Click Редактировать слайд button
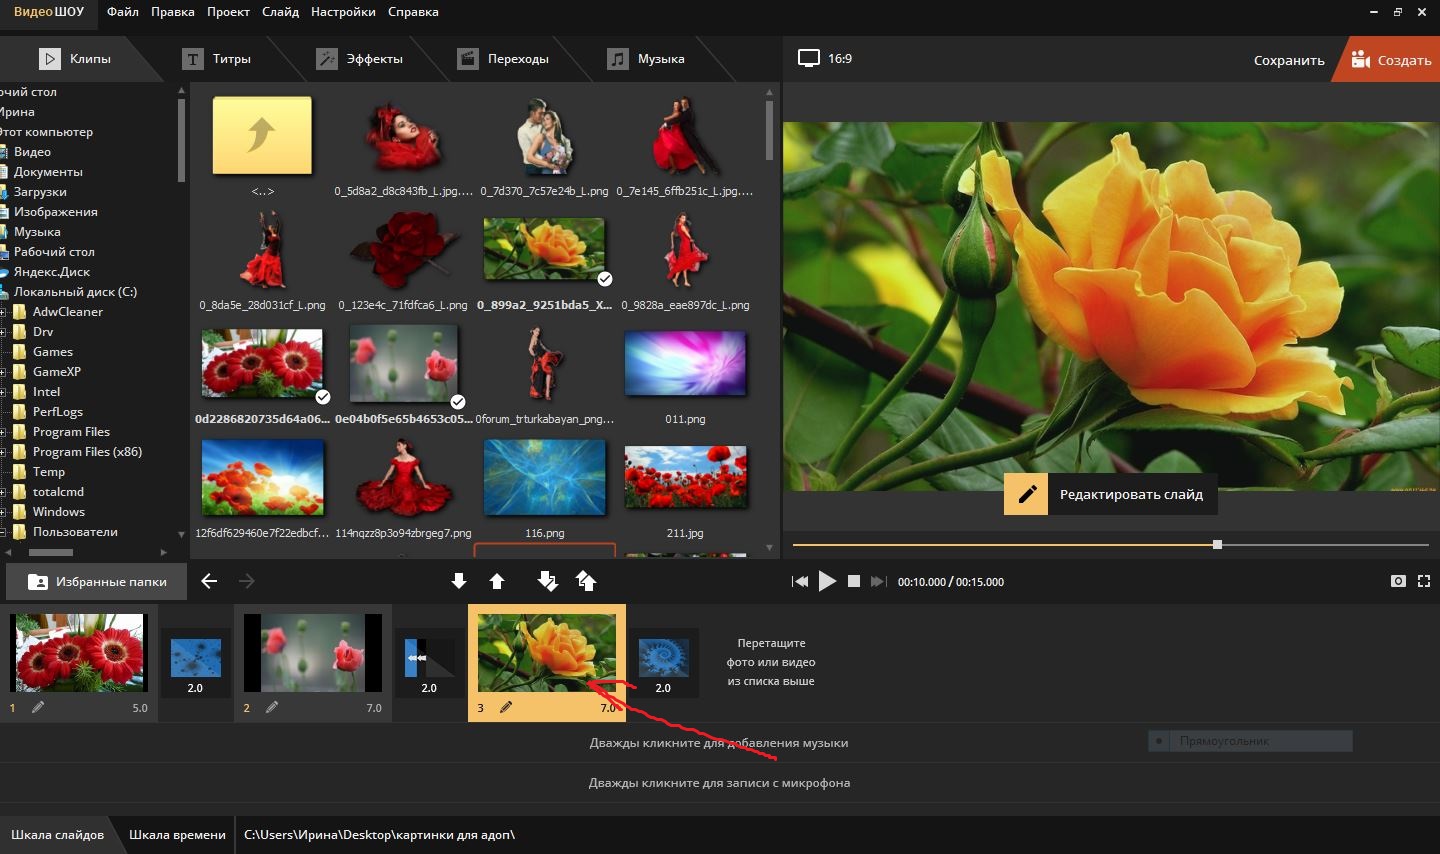Viewport: 1440px width, 854px height. tap(1111, 494)
